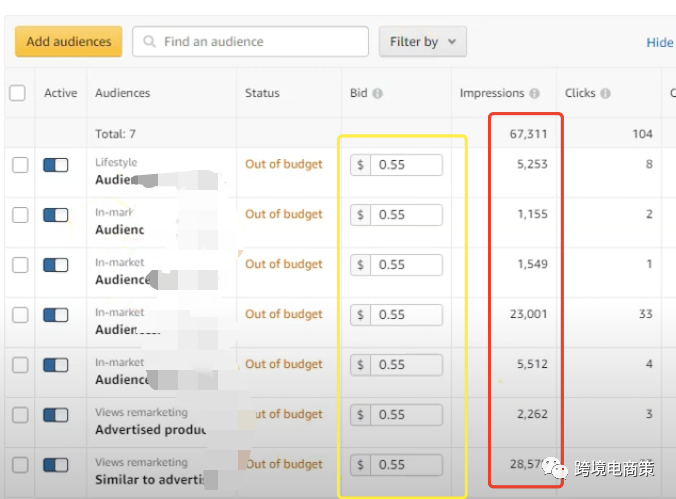Check the select-all checkbox in header row
The height and width of the screenshot is (499, 676).
[17, 93]
